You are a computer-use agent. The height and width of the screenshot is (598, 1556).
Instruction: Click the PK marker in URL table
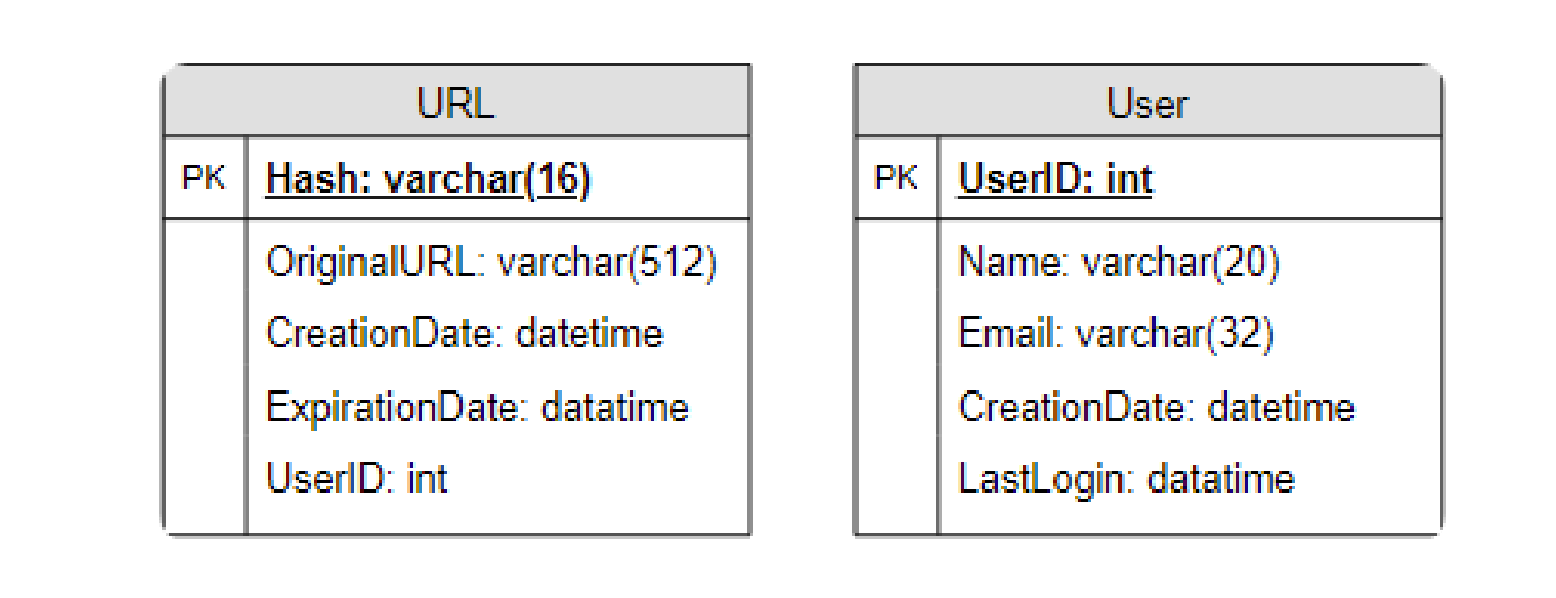click(204, 178)
